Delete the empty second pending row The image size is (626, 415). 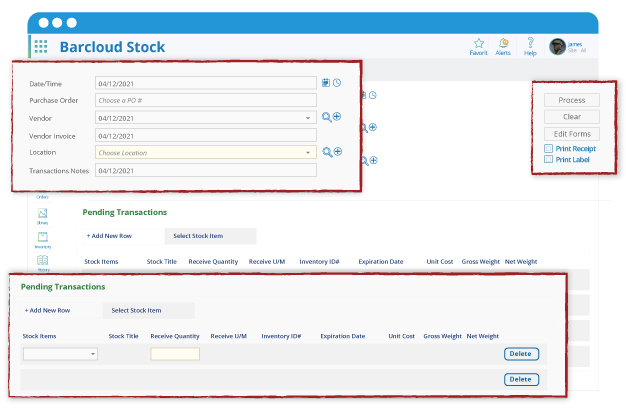(x=521, y=379)
